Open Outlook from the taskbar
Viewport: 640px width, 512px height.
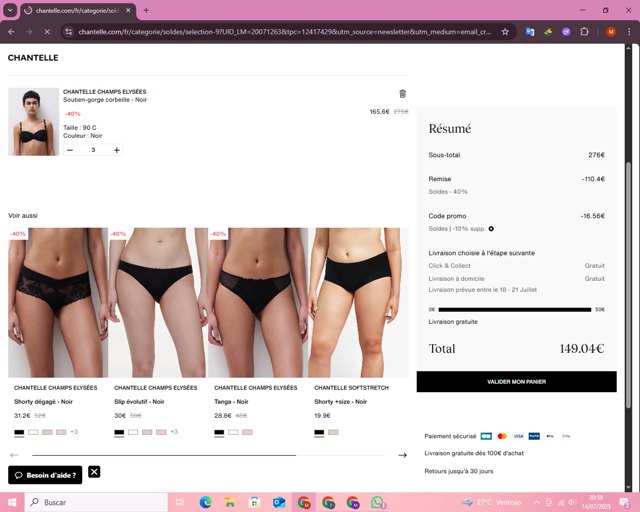coord(279,502)
